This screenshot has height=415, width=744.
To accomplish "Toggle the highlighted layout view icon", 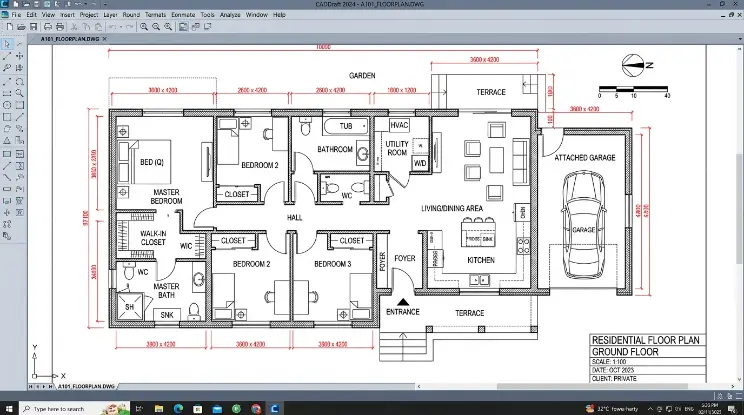I will coord(183,27).
